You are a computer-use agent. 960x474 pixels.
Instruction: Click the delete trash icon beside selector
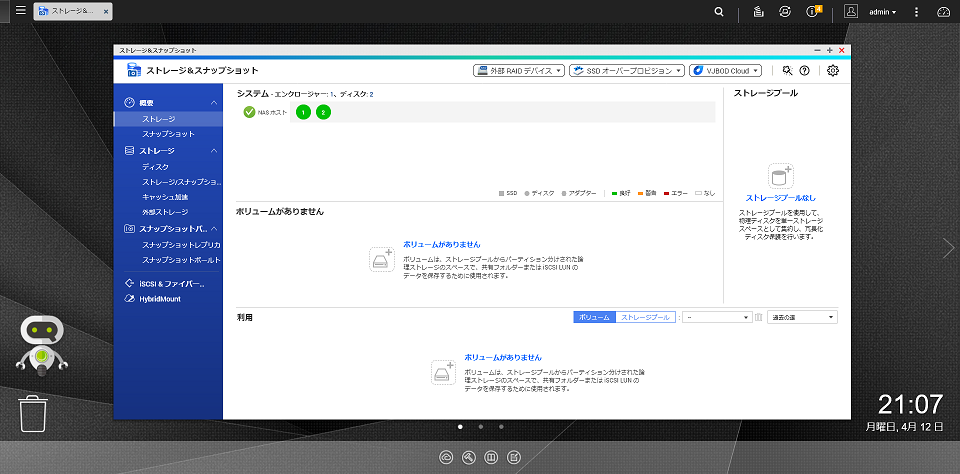pyautogui.click(x=759, y=317)
